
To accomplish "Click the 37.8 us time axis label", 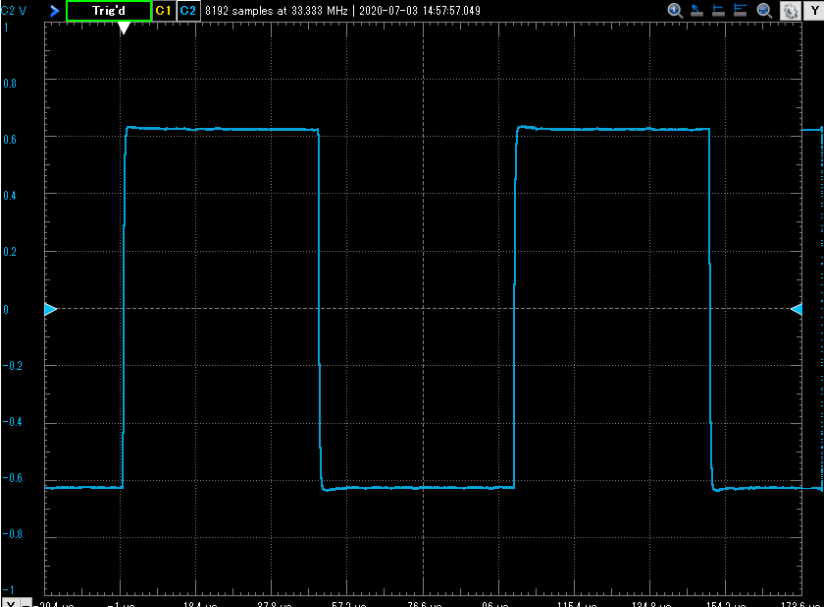I will pos(274,604).
